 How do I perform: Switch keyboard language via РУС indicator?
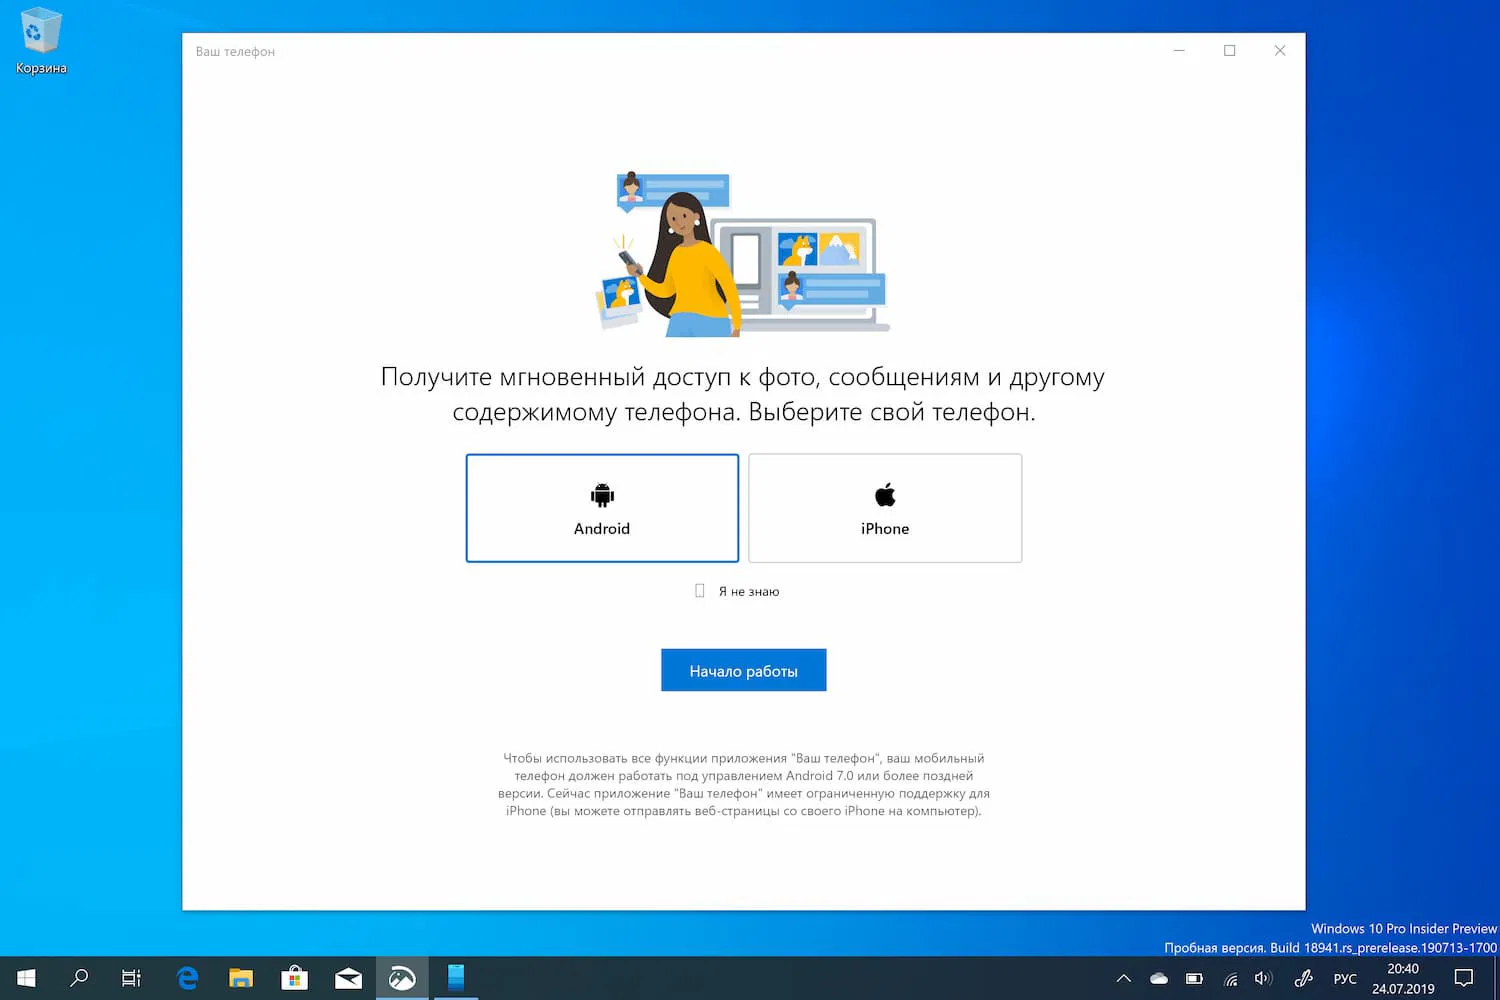tap(1345, 978)
